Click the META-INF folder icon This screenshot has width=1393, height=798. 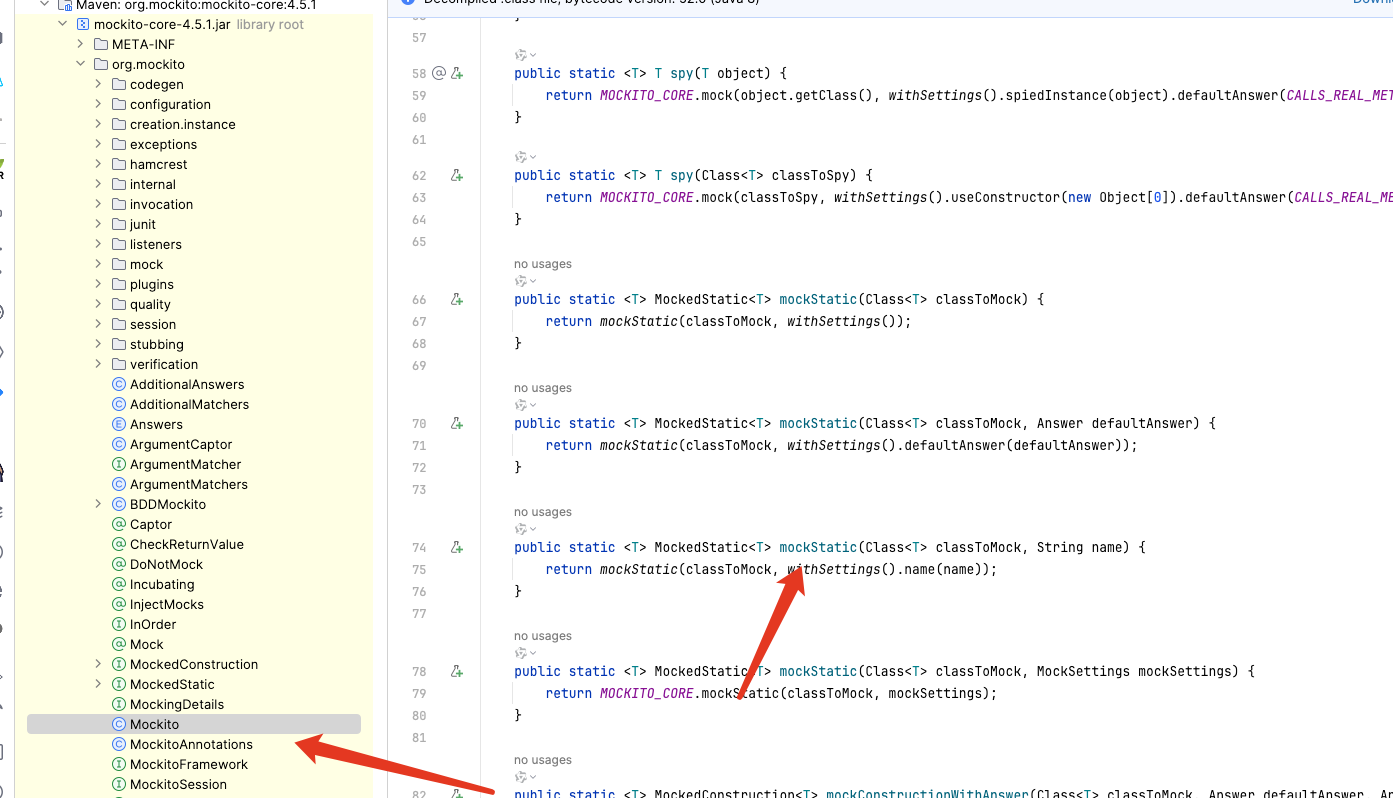[101, 44]
